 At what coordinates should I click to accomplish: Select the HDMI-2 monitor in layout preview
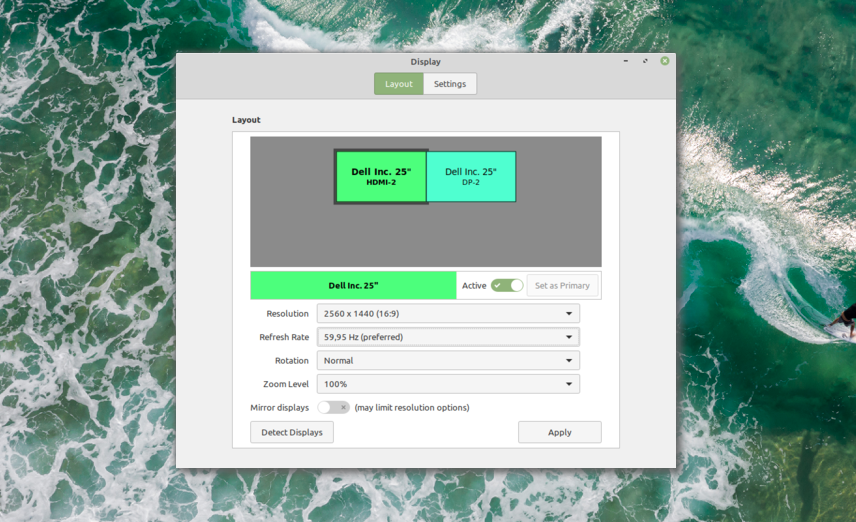381,177
